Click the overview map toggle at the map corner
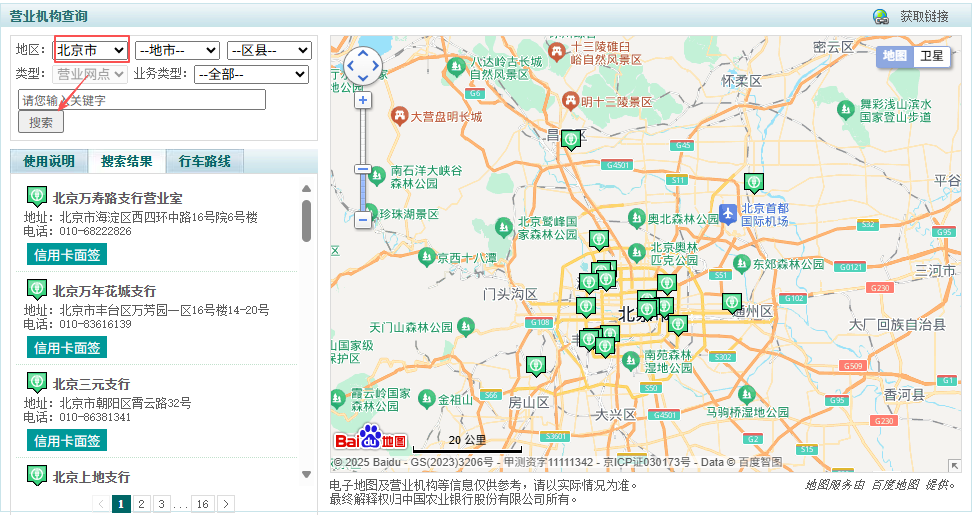This screenshot has width=972, height=515. tap(954, 465)
